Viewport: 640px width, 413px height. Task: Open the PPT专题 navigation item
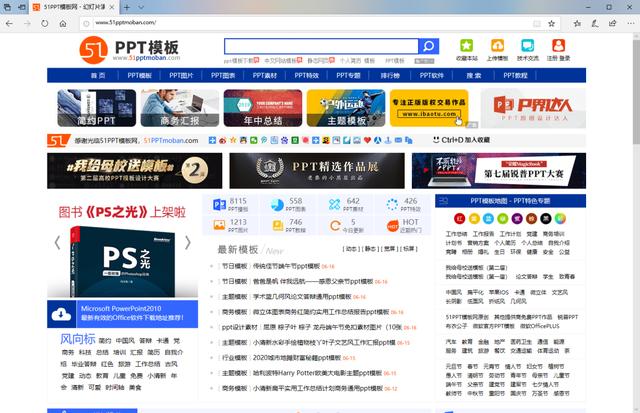pyautogui.click(x=348, y=75)
